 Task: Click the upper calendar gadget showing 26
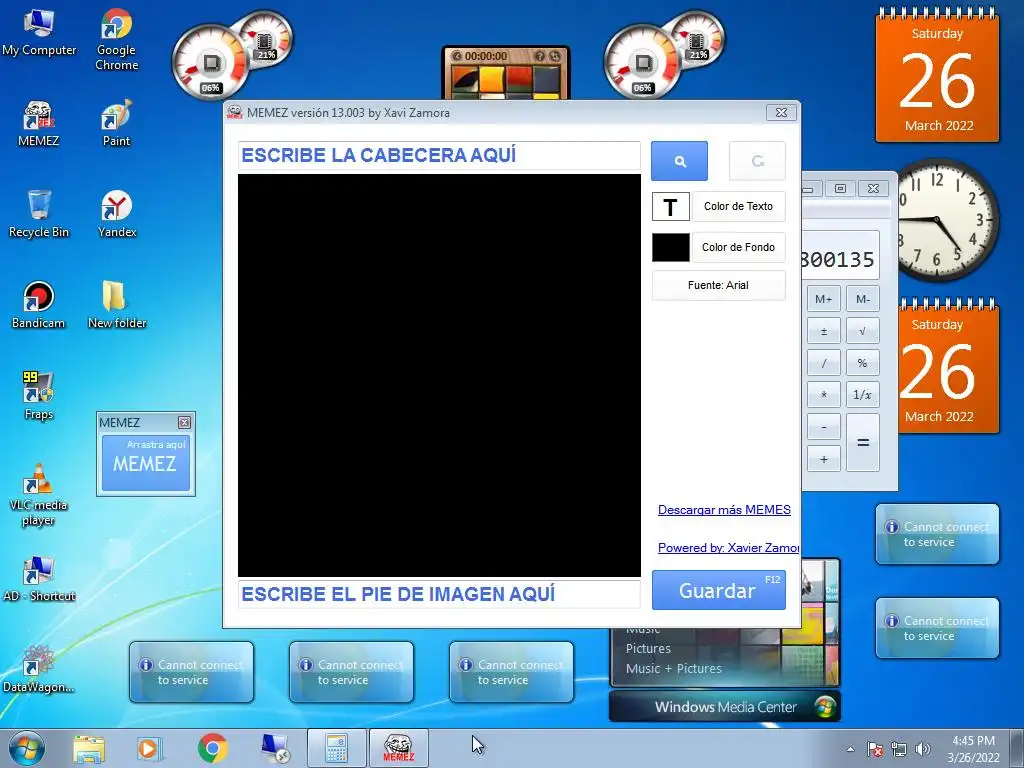(x=937, y=76)
